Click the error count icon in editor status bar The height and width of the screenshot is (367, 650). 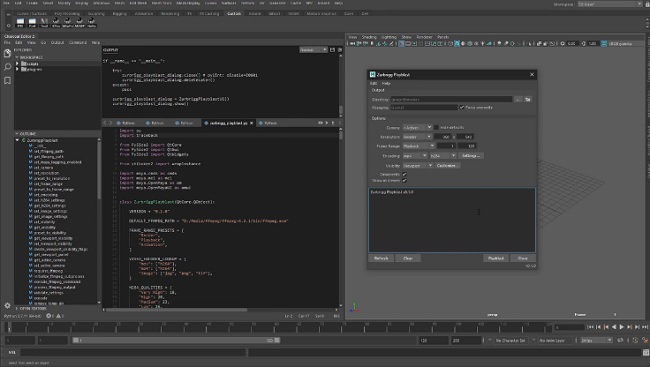pos(49,316)
